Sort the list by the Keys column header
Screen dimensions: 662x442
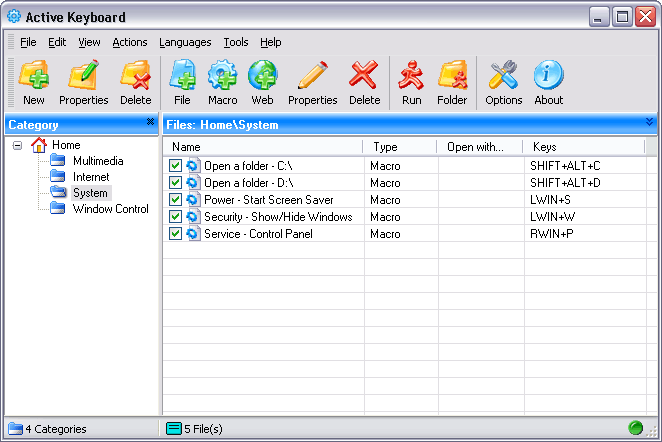point(584,147)
